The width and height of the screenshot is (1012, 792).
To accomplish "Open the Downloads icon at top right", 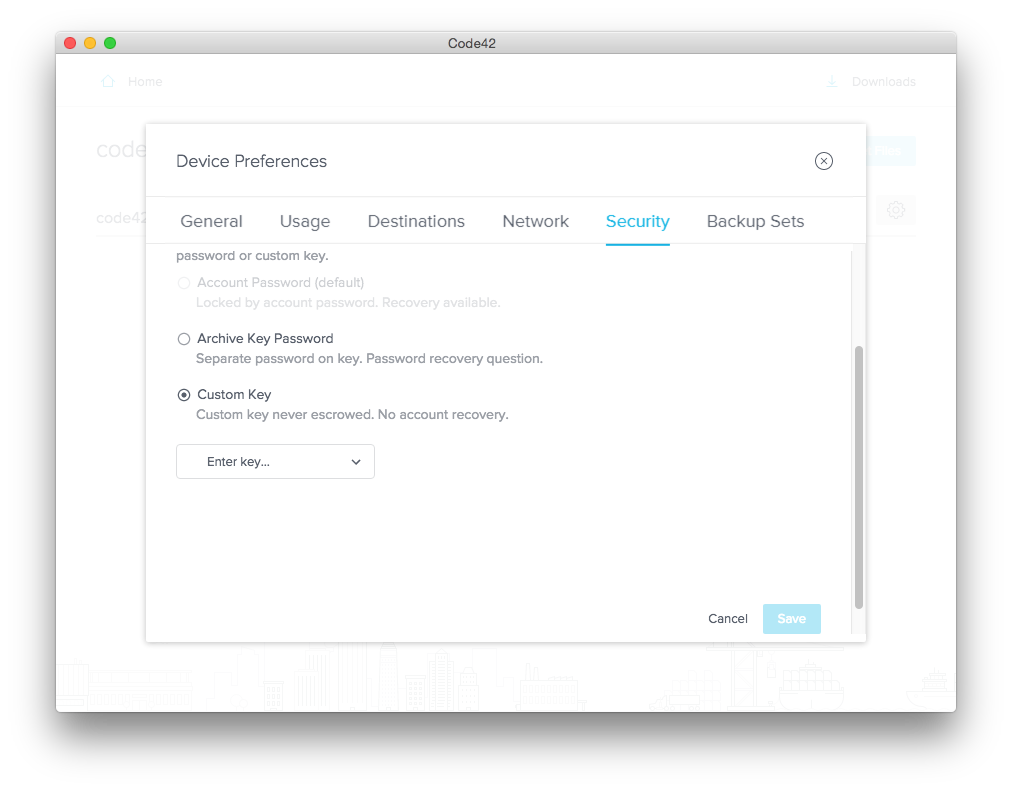I will [831, 81].
